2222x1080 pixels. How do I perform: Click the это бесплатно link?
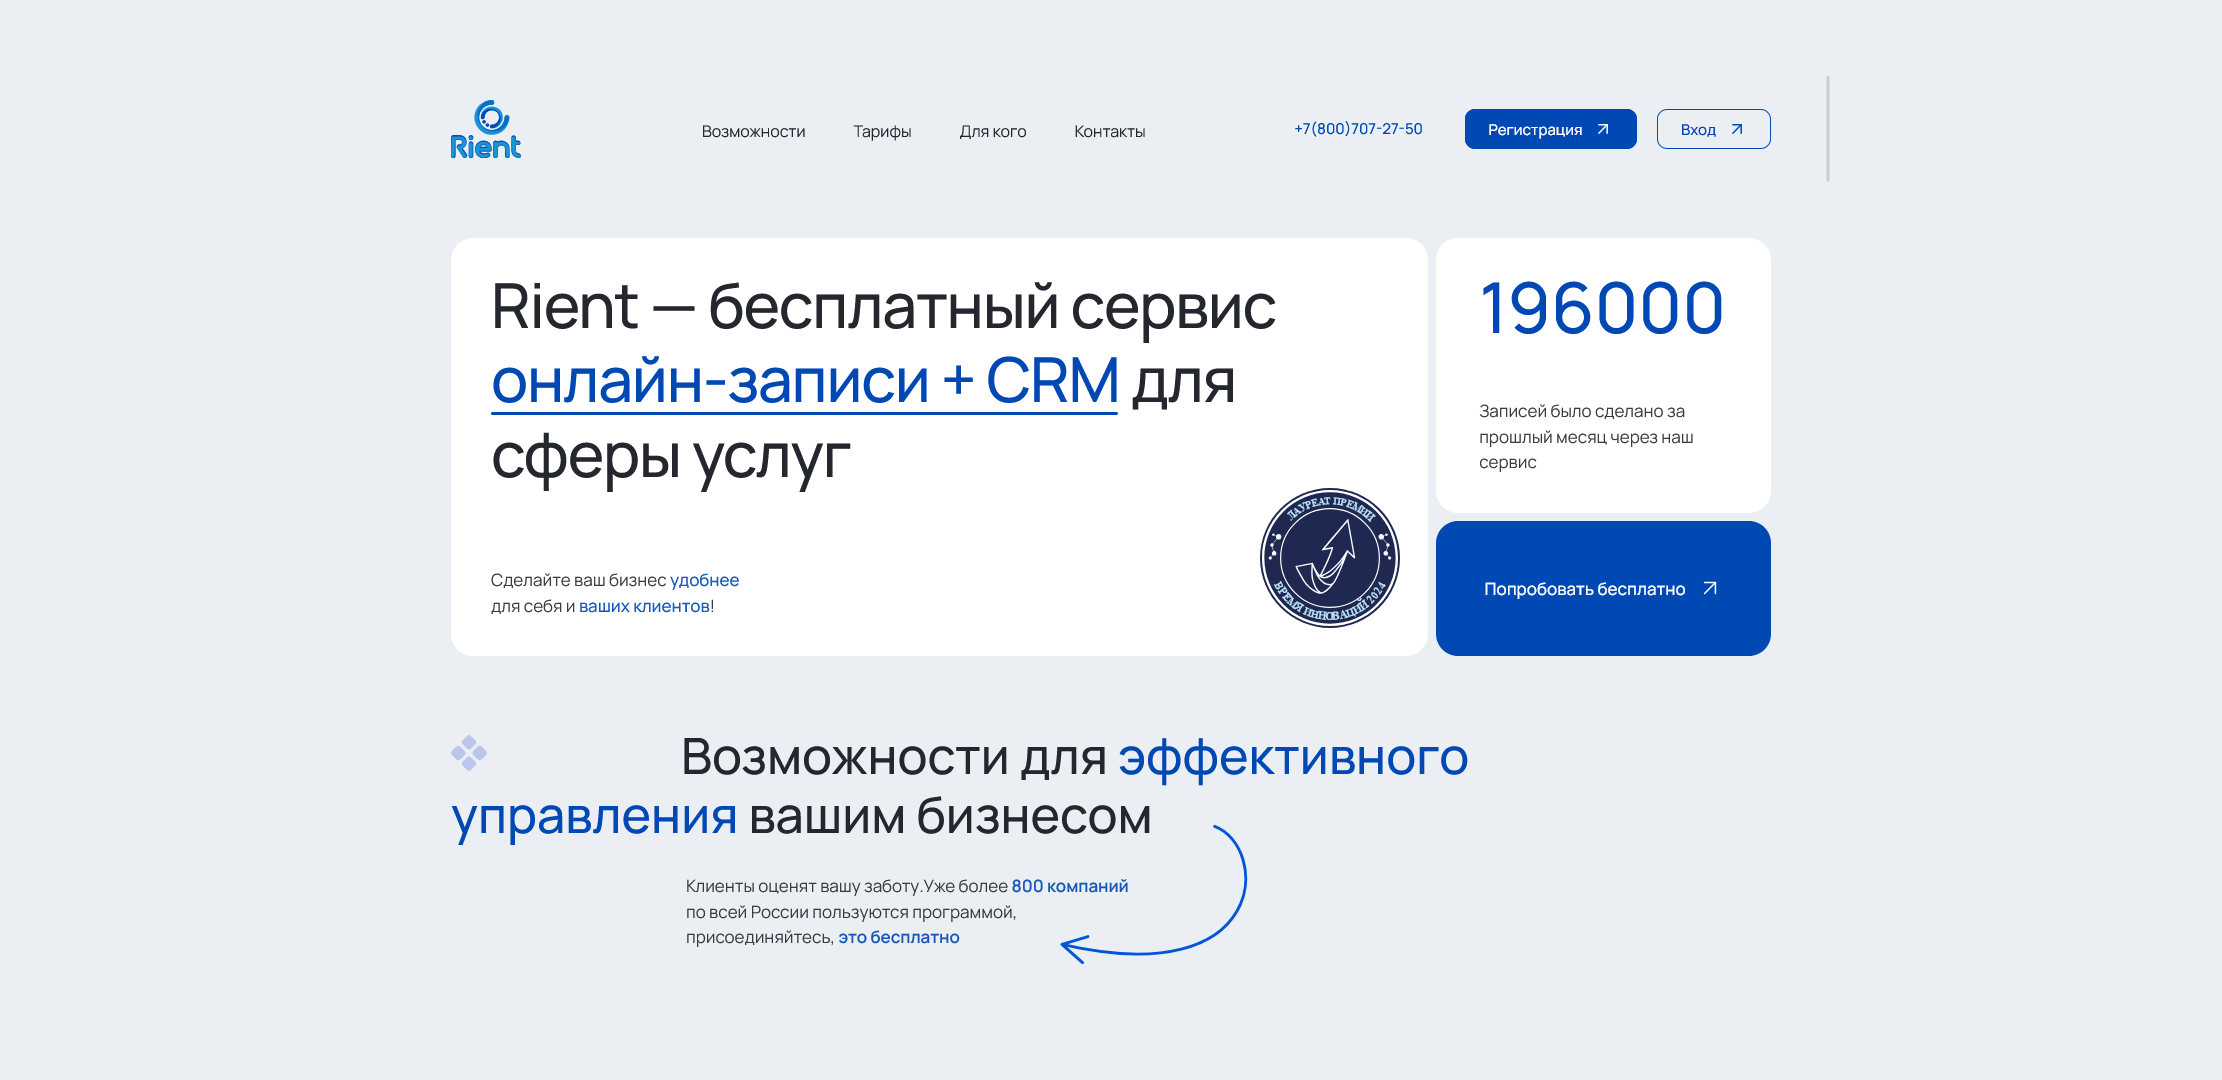(x=898, y=937)
